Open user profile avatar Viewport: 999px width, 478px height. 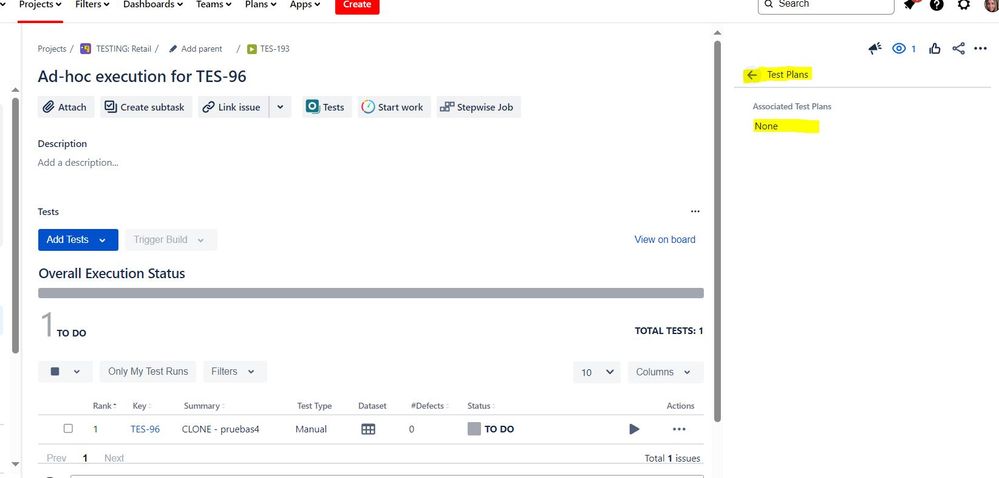tap(991, 4)
